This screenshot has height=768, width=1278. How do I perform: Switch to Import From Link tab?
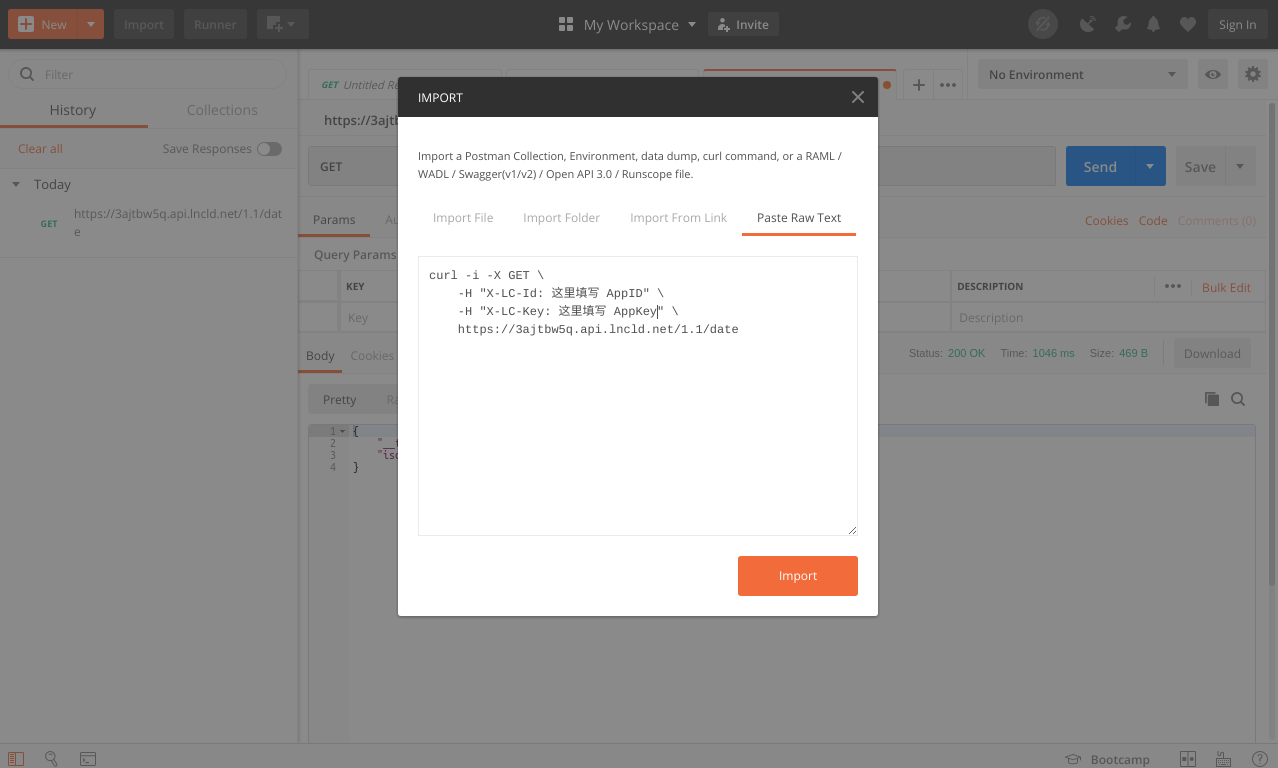pos(678,217)
